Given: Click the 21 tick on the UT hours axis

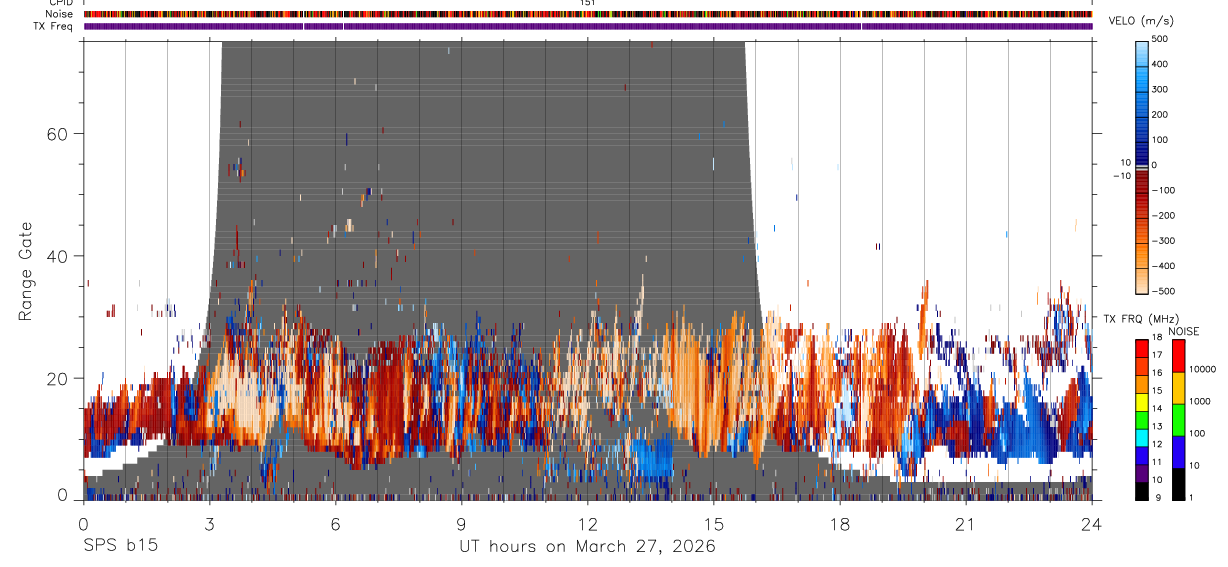Looking at the screenshot, I should pyautogui.click(x=966, y=523).
